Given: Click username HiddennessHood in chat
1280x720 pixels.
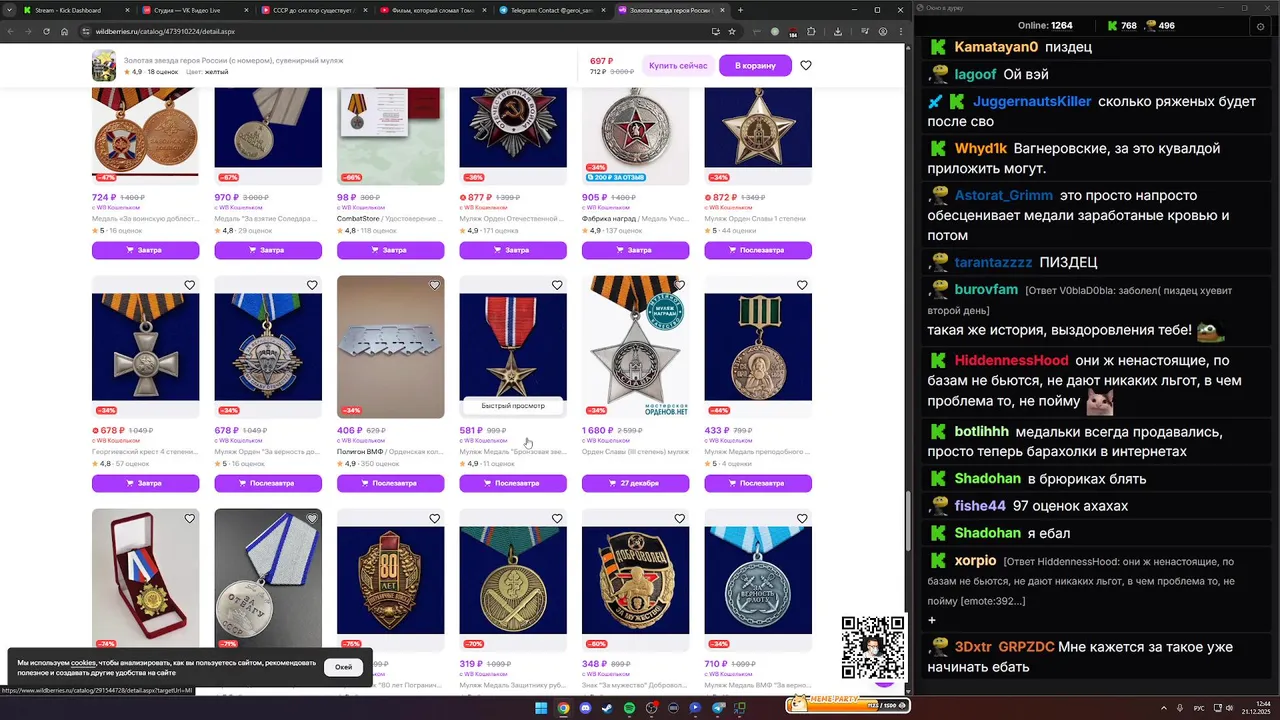Looking at the screenshot, I should pyautogui.click(x=1011, y=360).
